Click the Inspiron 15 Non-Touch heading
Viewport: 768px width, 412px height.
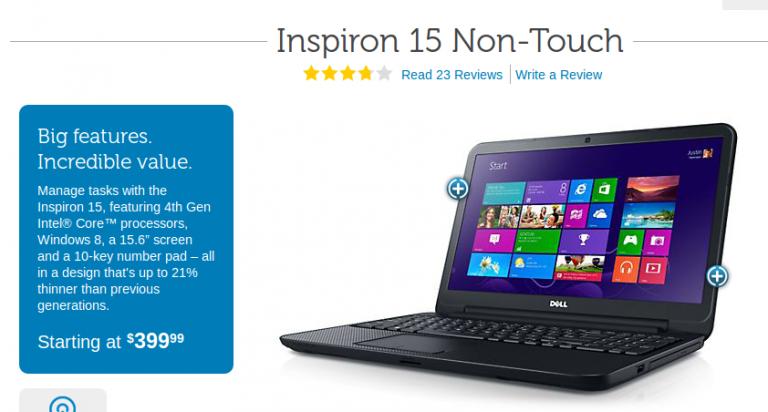click(450, 40)
